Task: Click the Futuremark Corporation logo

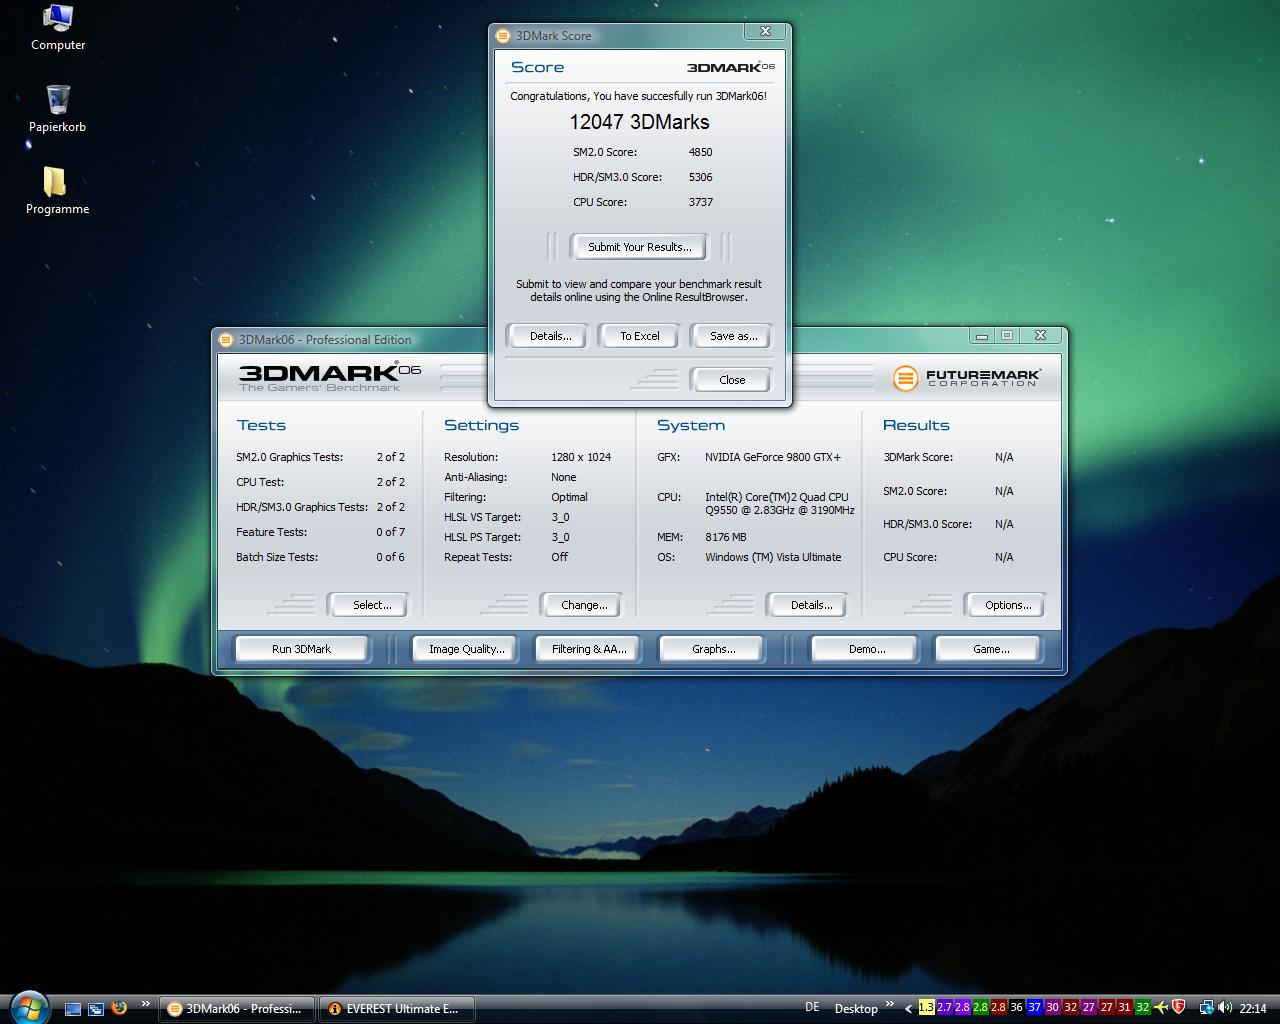Action: pyautogui.click(x=967, y=378)
